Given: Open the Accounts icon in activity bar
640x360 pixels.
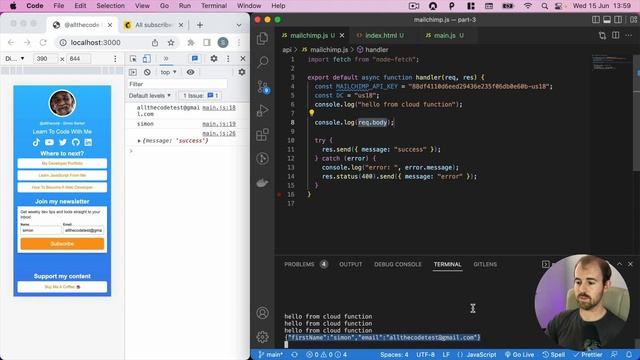Looking at the screenshot, I should pos(262,313).
